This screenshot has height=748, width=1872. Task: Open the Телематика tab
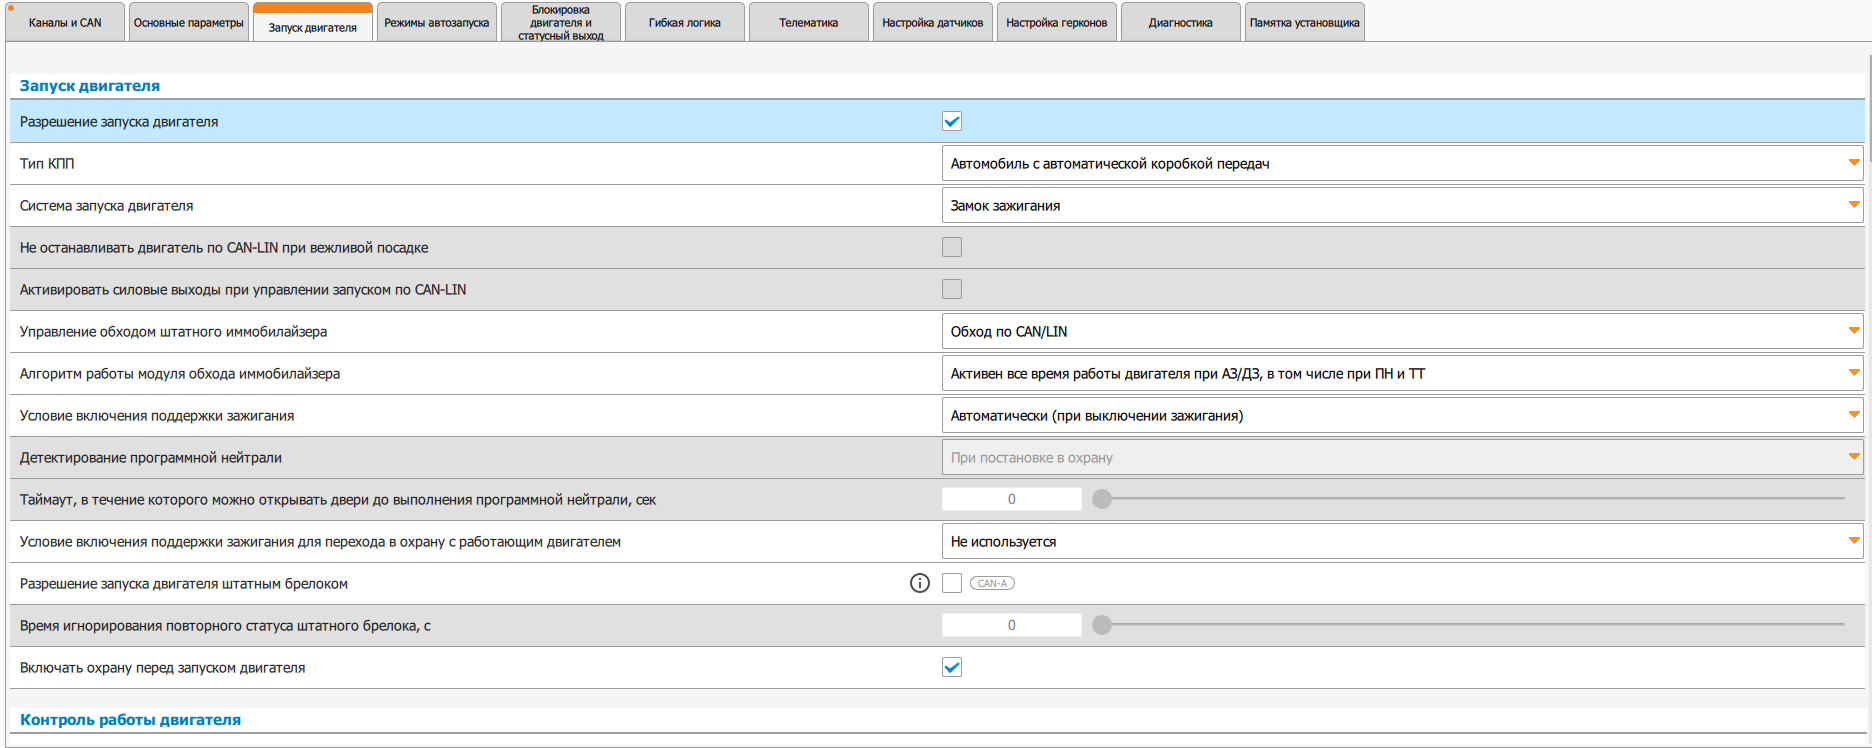[809, 22]
